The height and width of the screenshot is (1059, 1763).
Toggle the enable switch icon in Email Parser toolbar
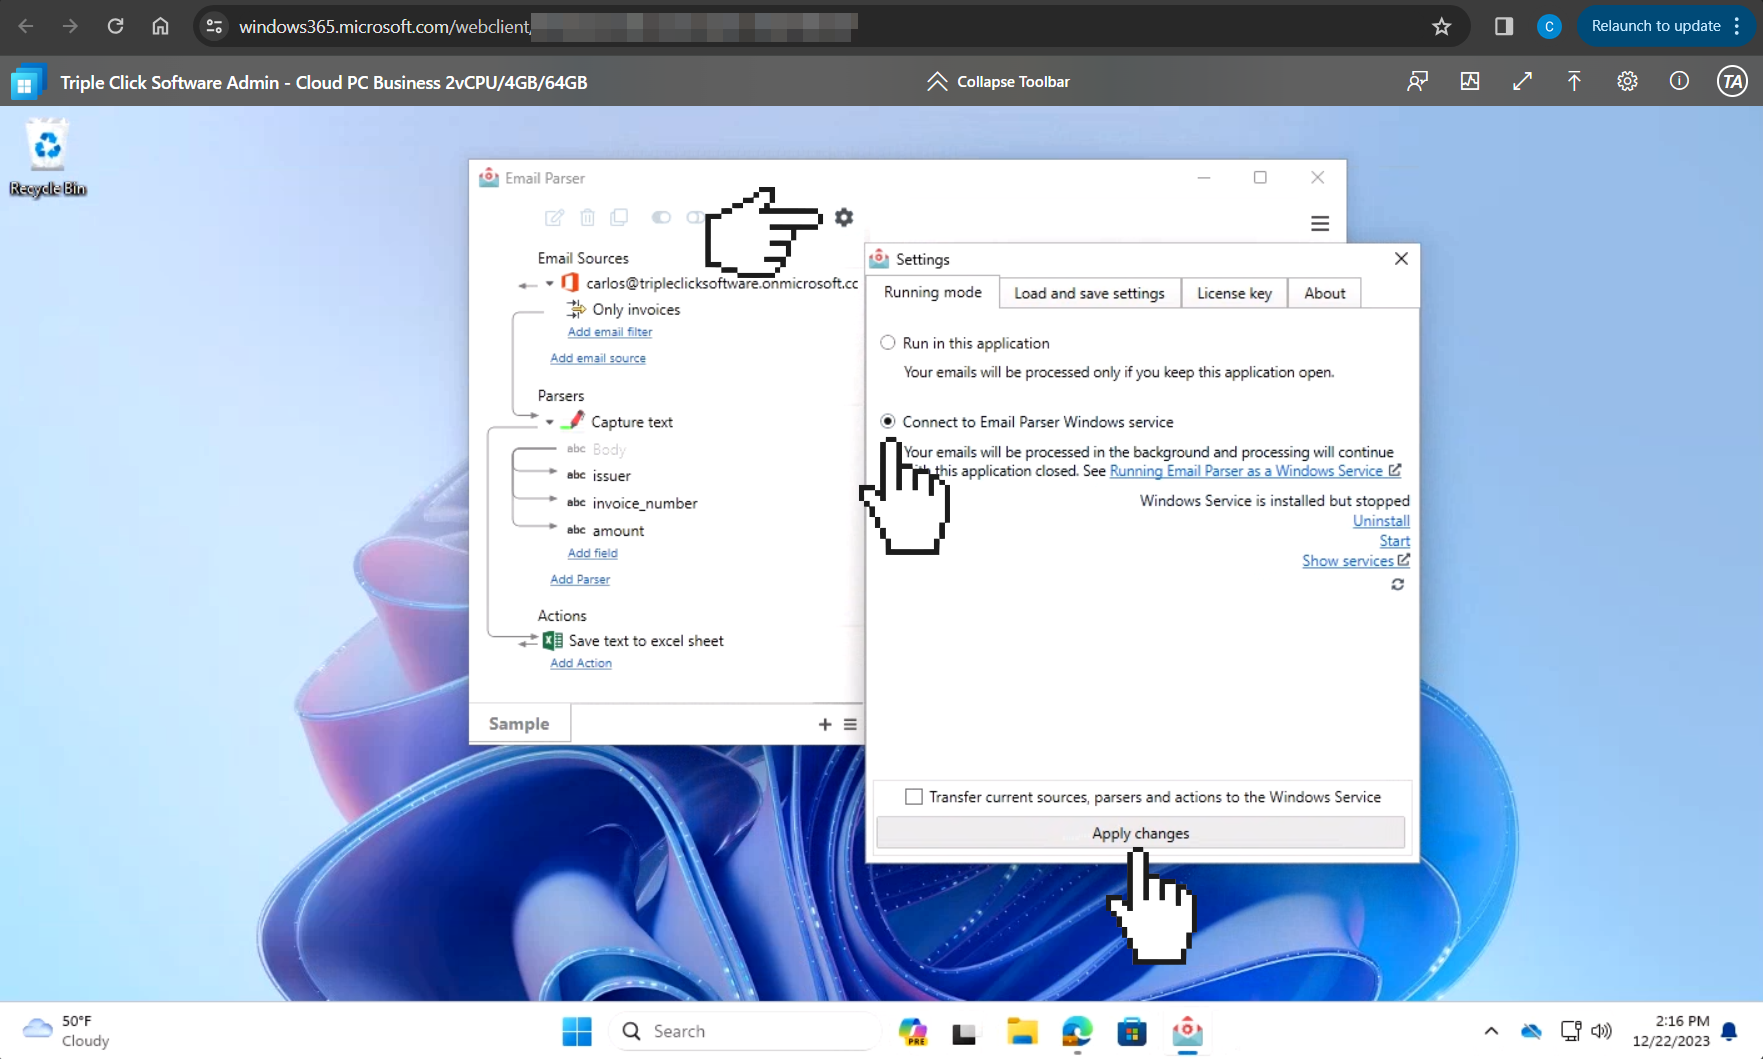pyautogui.click(x=661, y=217)
